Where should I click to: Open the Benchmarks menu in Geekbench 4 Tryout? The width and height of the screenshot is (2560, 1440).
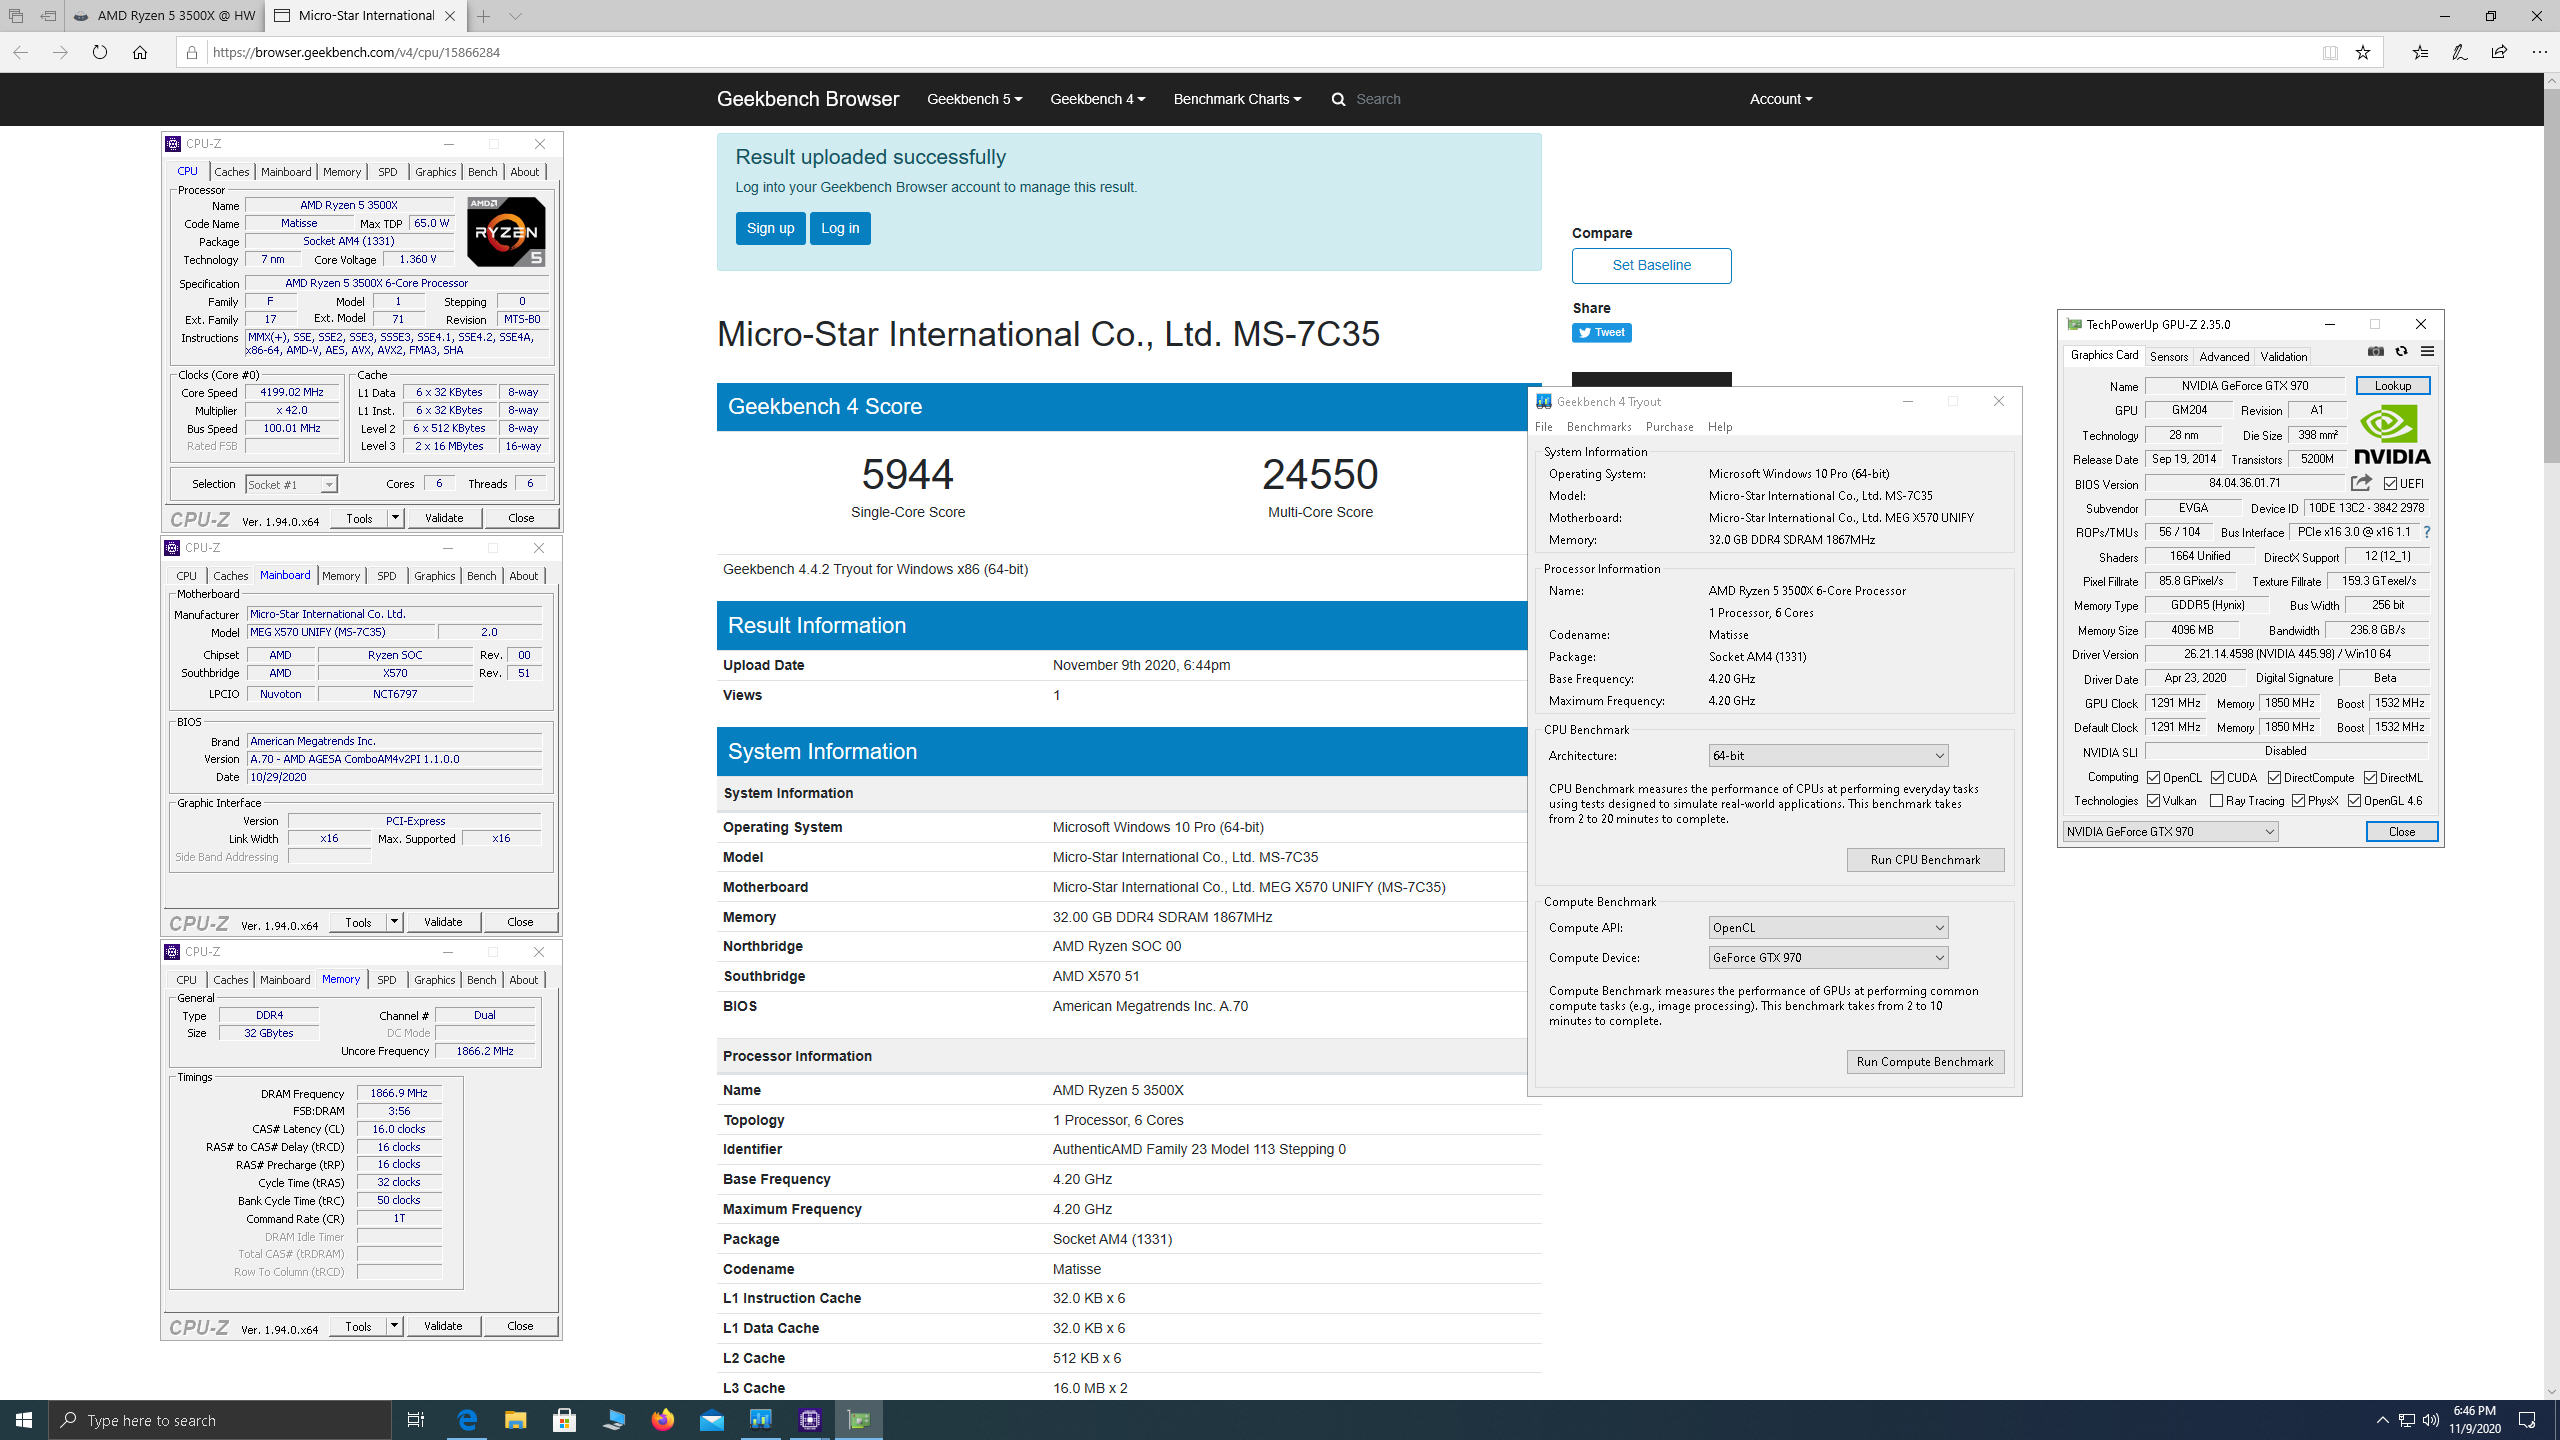pyautogui.click(x=1599, y=427)
